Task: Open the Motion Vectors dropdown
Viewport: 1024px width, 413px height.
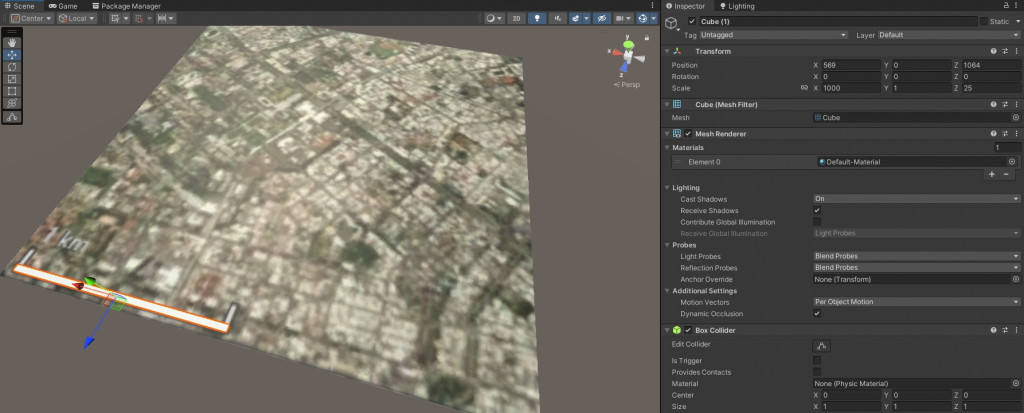Action: (916, 302)
